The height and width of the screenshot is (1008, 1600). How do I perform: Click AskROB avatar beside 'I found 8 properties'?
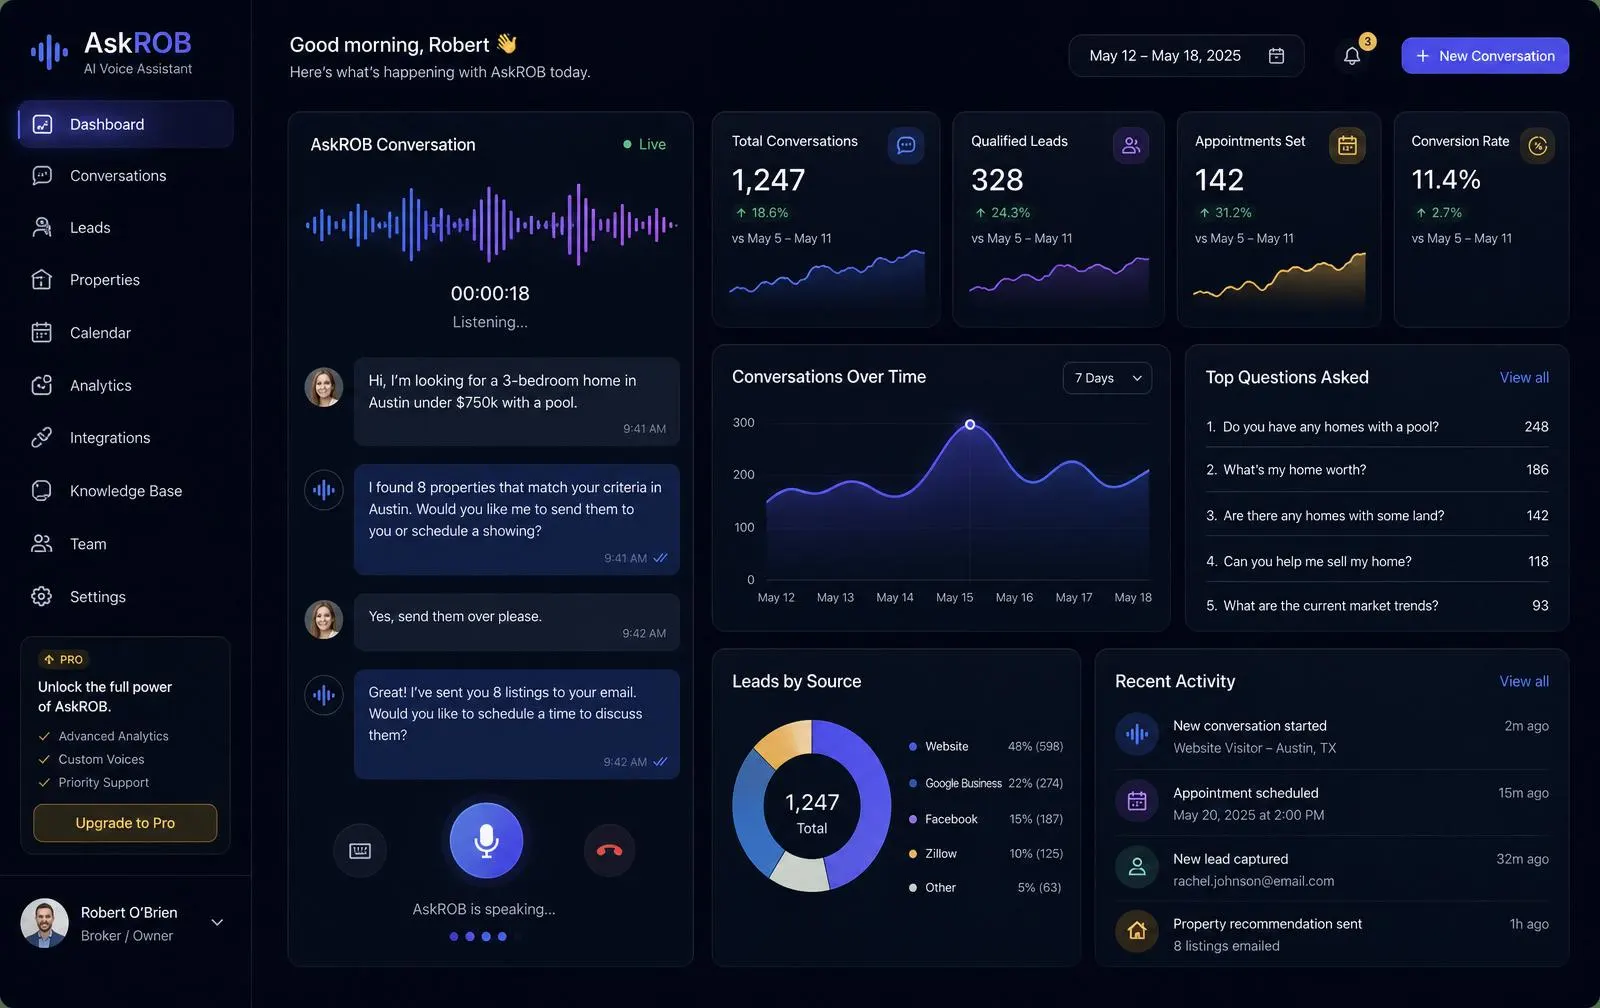[x=324, y=490]
